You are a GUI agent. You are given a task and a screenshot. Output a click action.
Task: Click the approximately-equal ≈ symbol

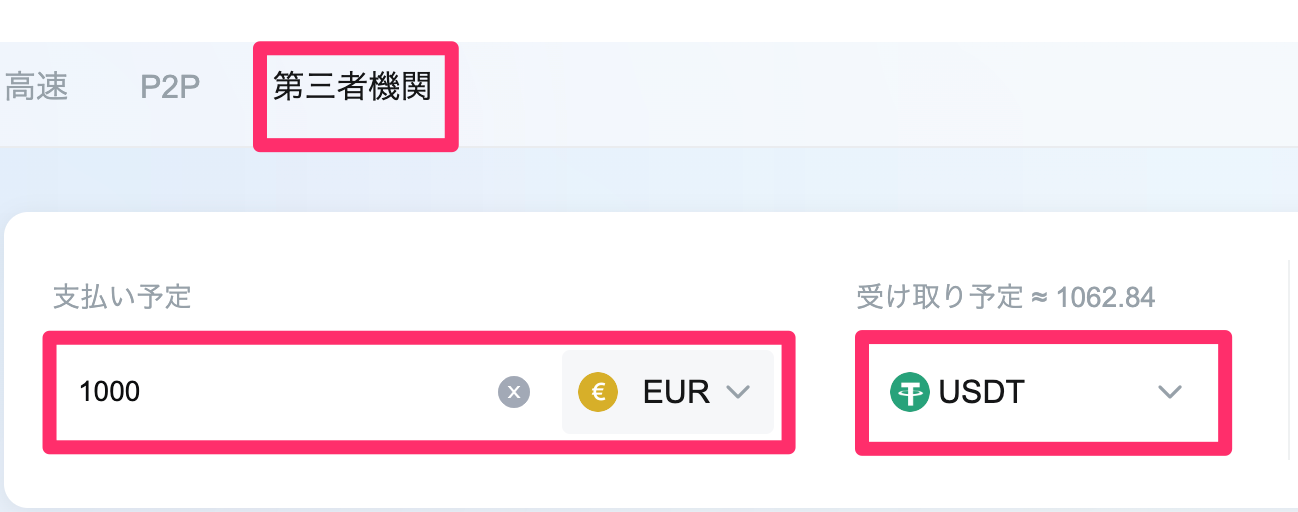(1039, 297)
